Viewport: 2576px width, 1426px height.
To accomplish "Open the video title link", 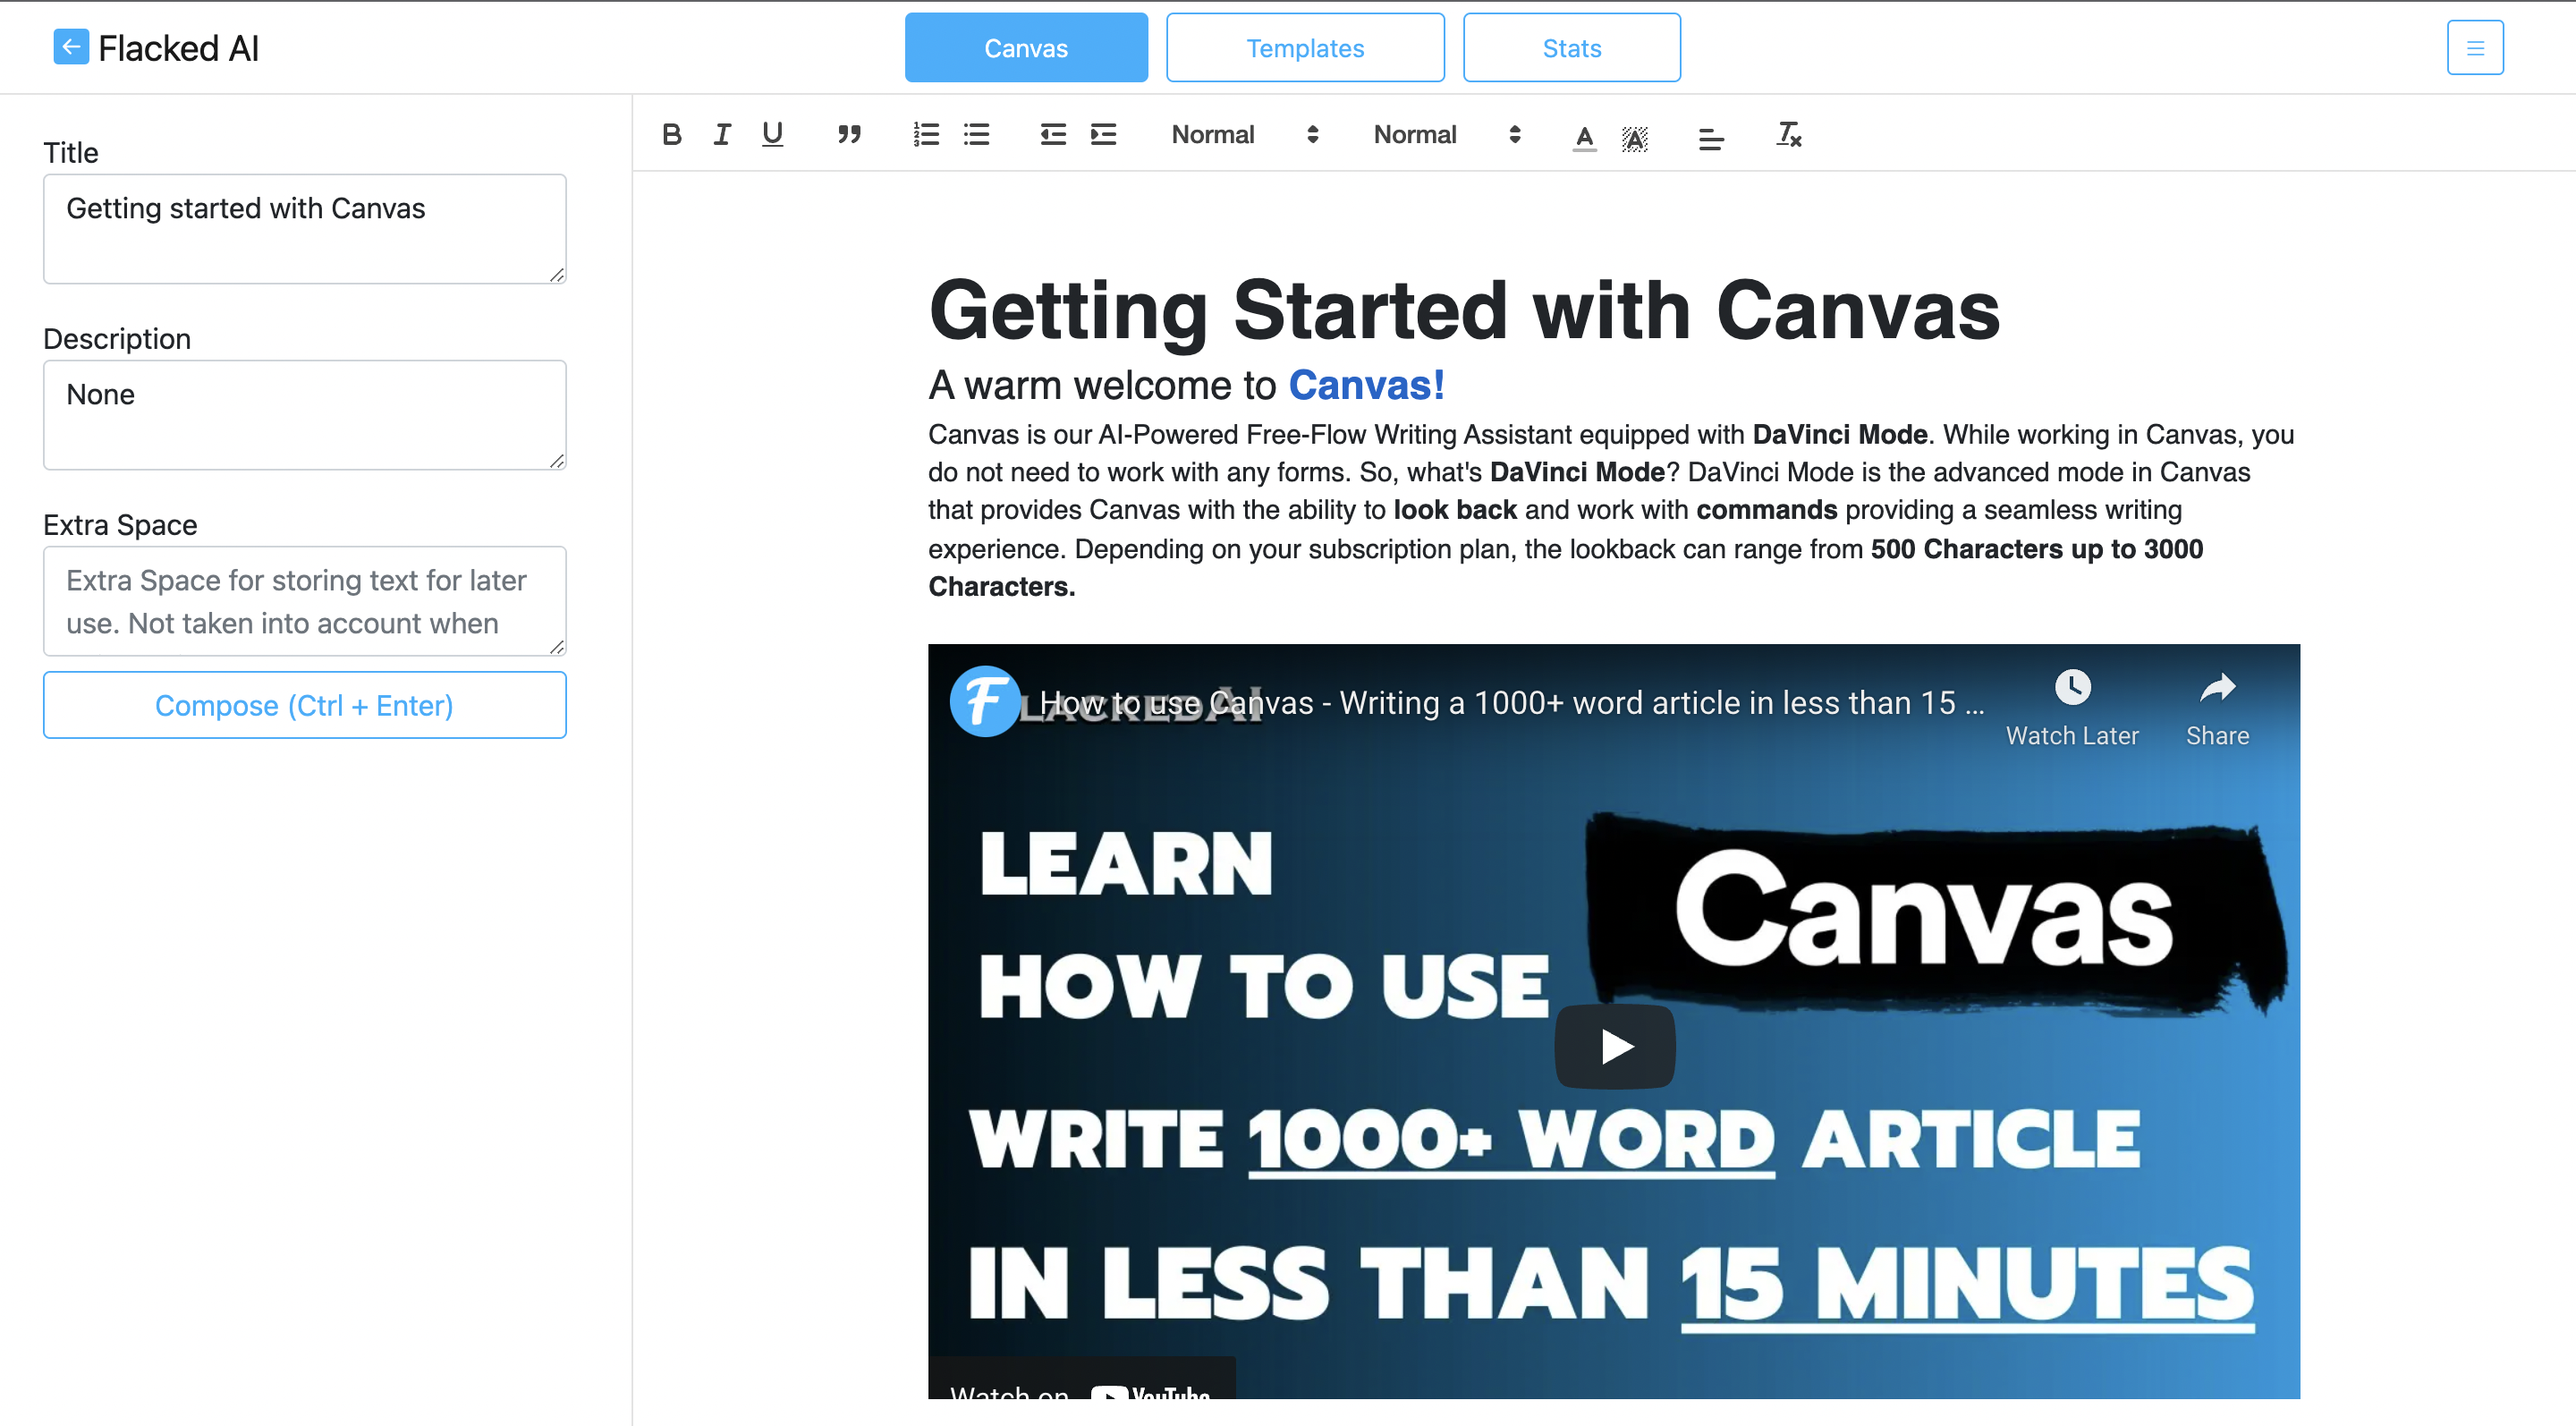I will 1511,703.
